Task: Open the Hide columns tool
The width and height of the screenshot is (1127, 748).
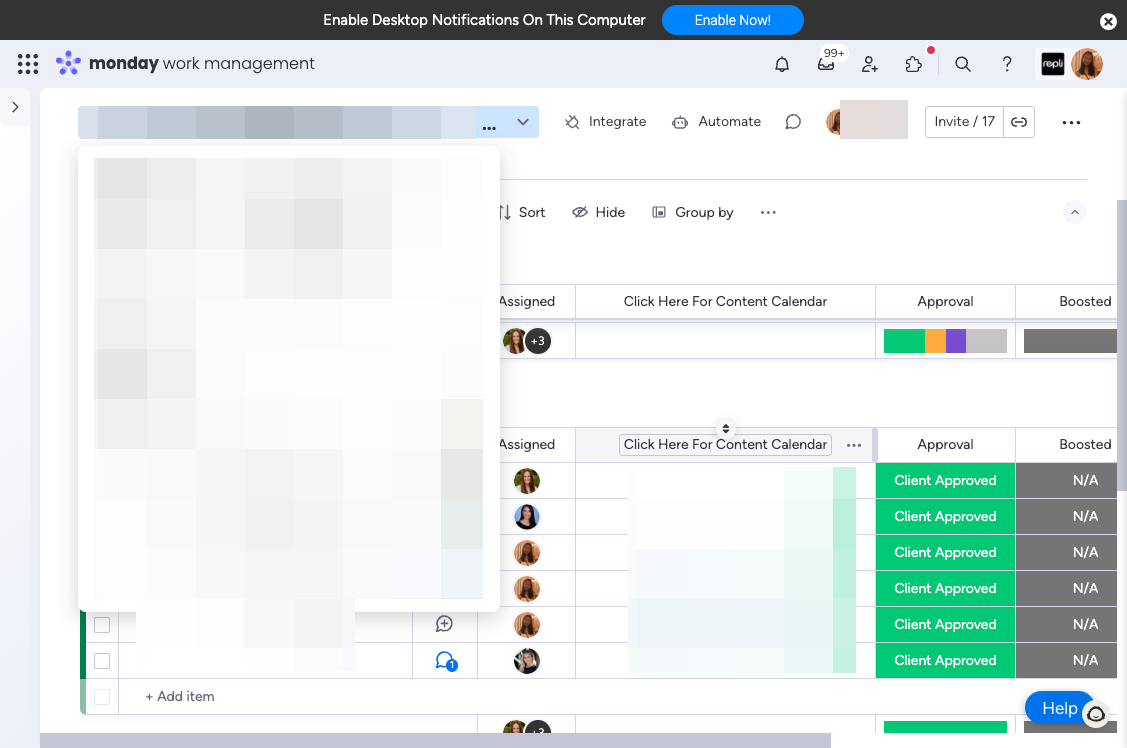Action: [x=598, y=212]
